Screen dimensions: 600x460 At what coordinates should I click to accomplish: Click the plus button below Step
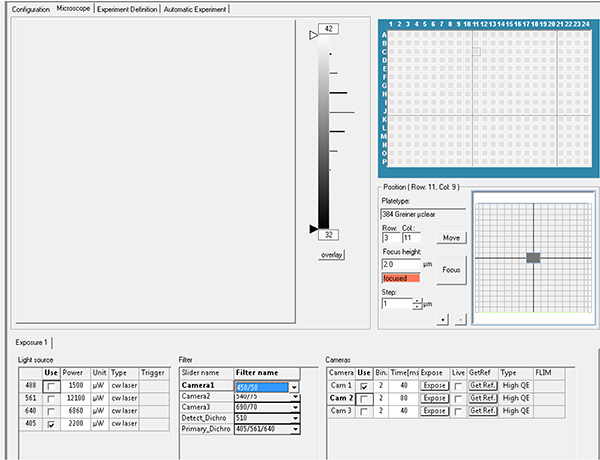(443, 319)
